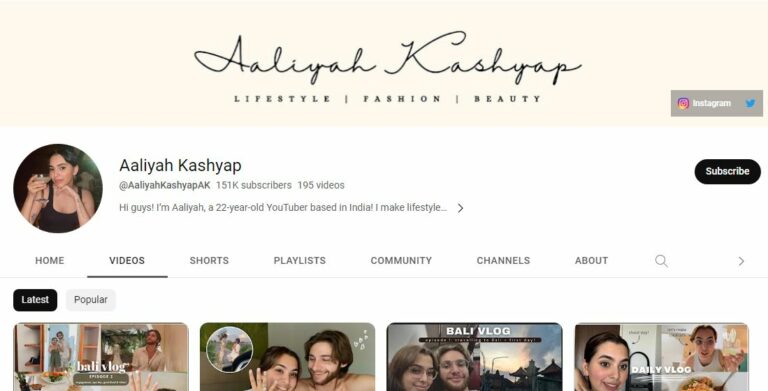Click the tab bar's next arrow
Viewport: 768px width, 391px height.
pyautogui.click(x=741, y=261)
